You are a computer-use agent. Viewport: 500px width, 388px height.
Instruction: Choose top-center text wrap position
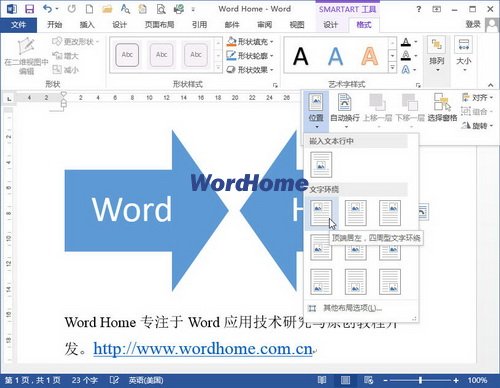click(356, 213)
